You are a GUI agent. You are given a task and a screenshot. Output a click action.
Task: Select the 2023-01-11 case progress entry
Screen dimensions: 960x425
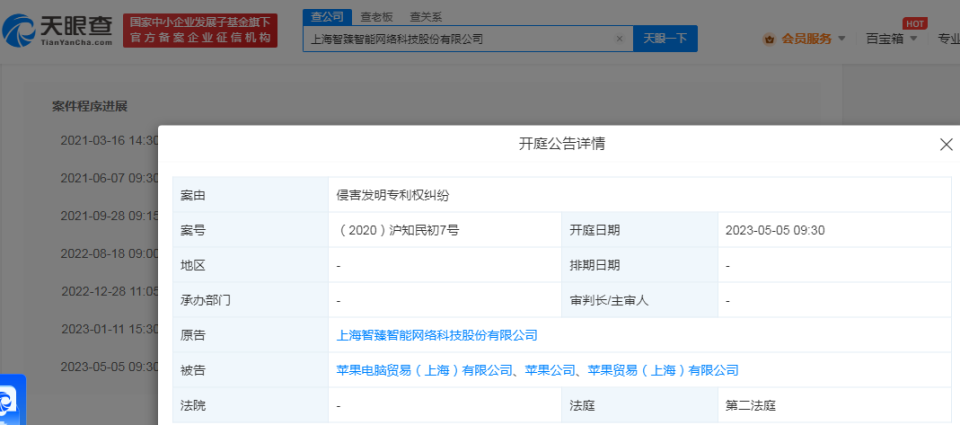click(x=110, y=329)
